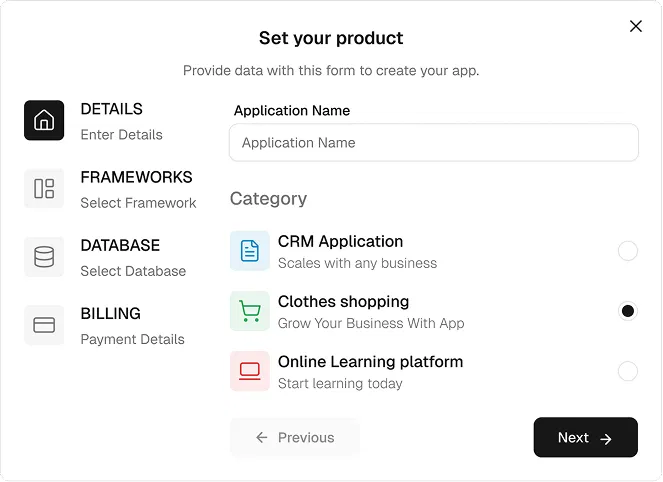Go to the BILLING step
This screenshot has height=482, width=663.
(x=110, y=313)
